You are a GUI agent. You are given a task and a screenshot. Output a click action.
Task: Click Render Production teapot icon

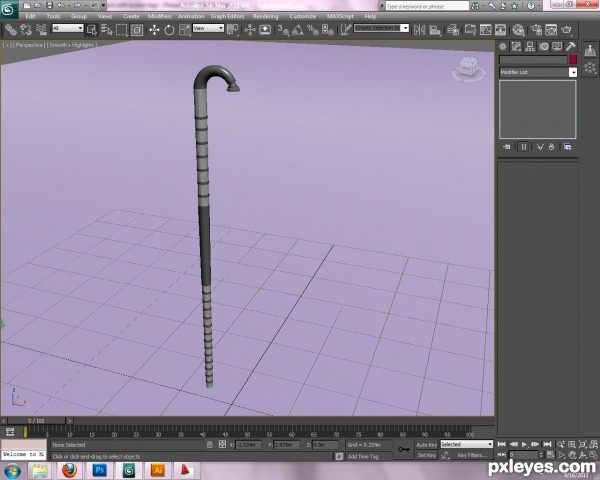[567, 30]
